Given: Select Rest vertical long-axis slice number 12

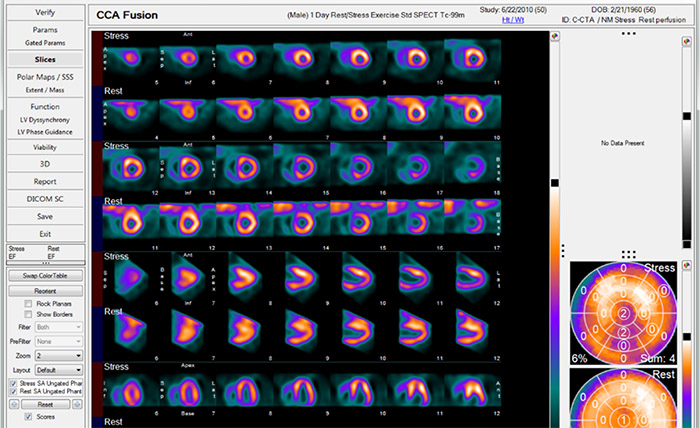Looking at the screenshot, I should [472, 334].
